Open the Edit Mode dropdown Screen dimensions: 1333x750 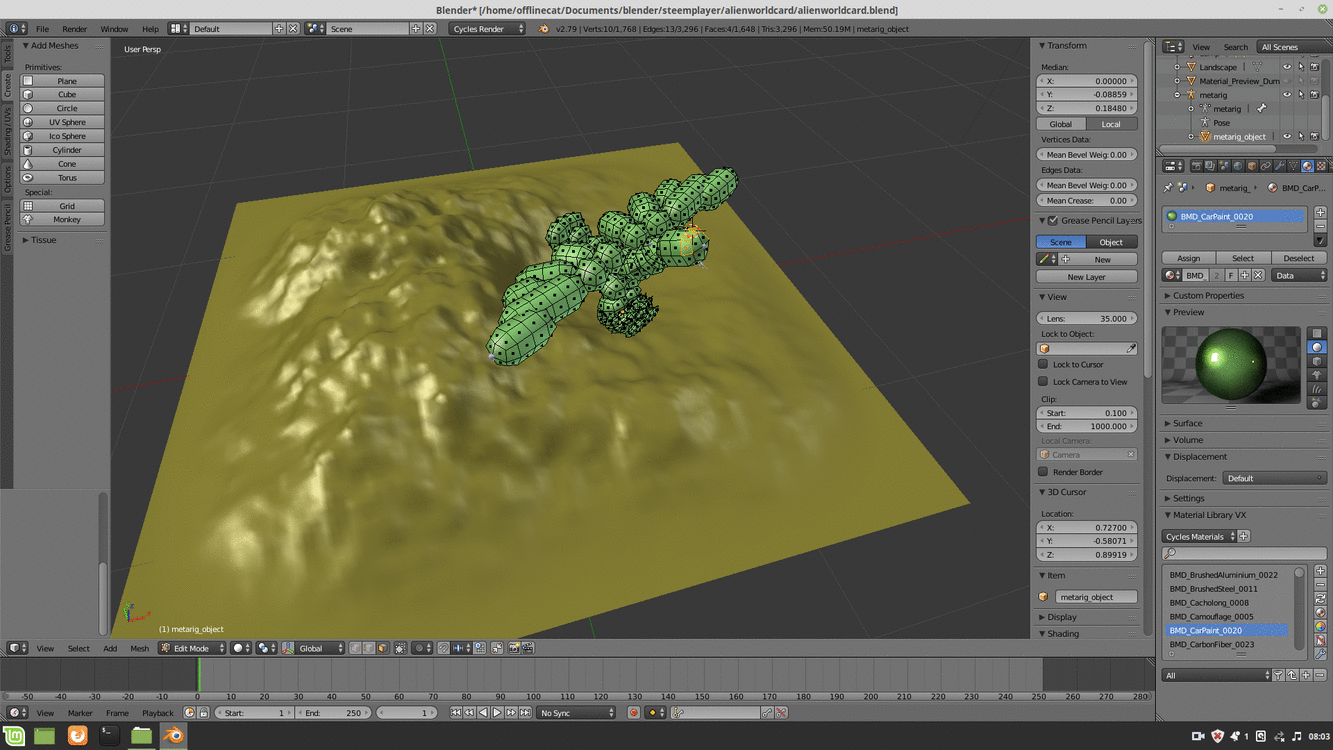[x=193, y=648]
